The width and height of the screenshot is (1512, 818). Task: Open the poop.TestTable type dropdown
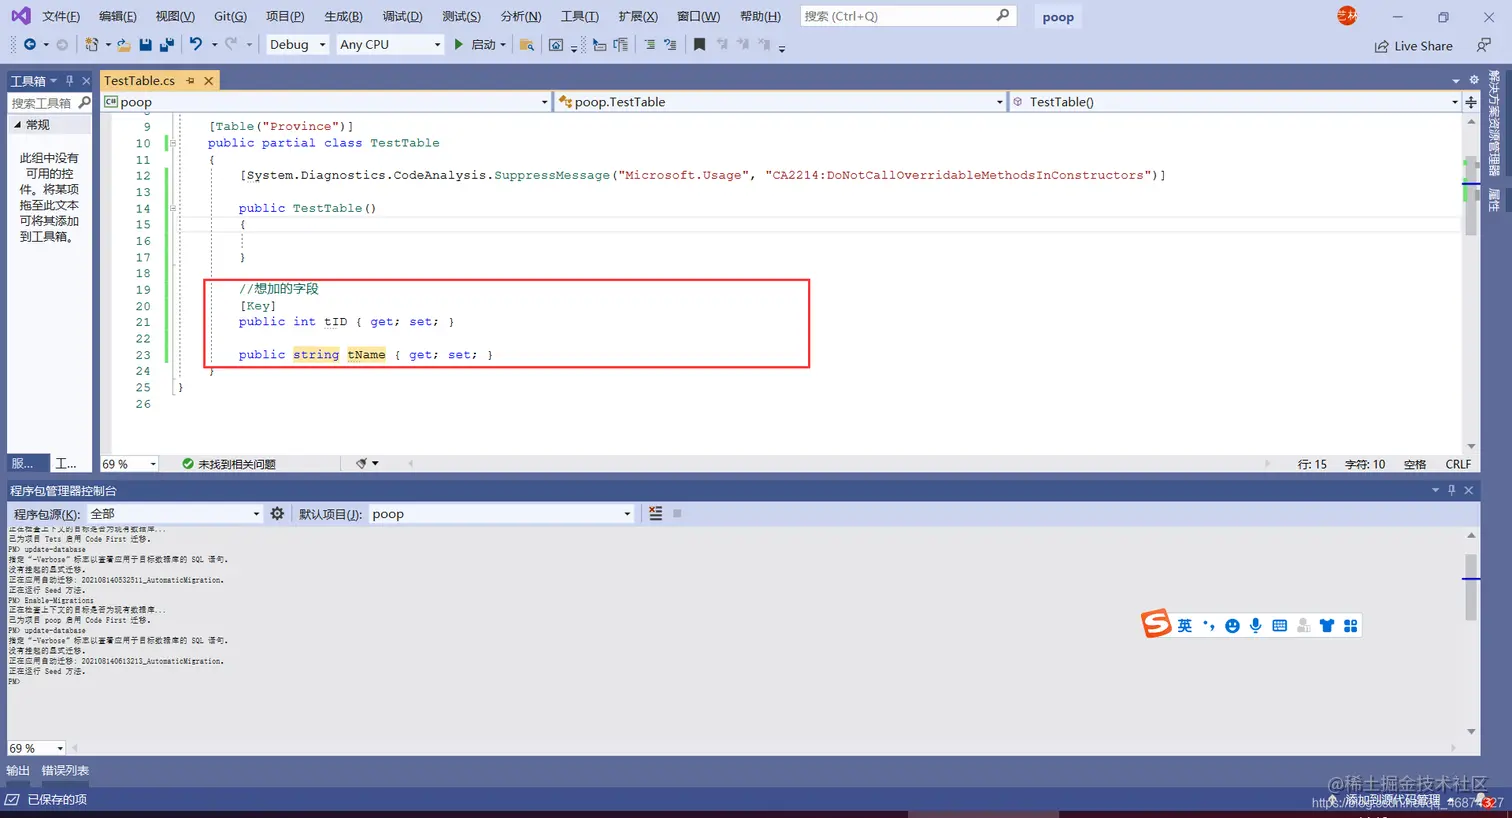(x=780, y=102)
